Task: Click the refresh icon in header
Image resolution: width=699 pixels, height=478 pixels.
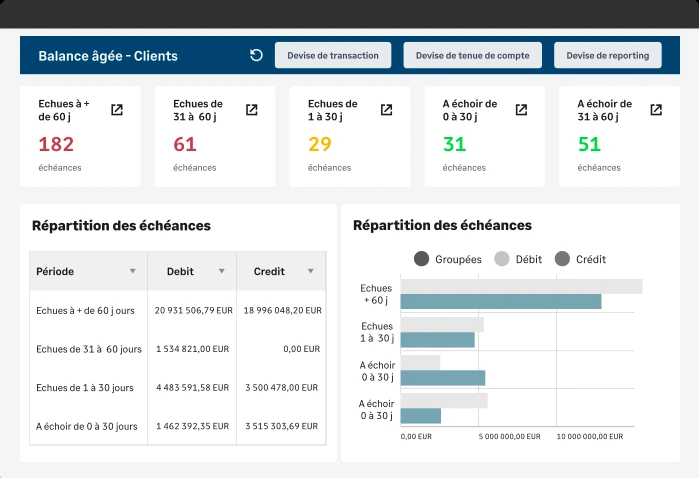Action: (x=256, y=56)
